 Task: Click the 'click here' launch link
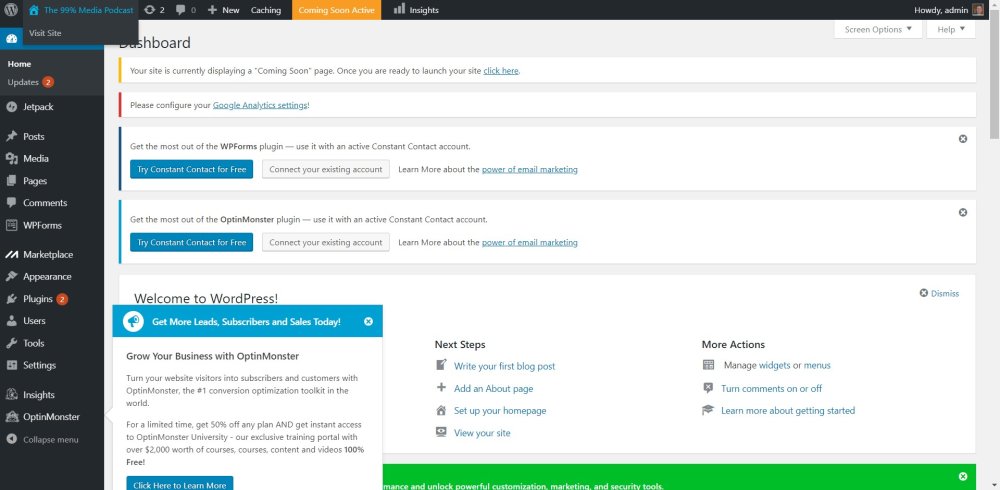point(501,71)
